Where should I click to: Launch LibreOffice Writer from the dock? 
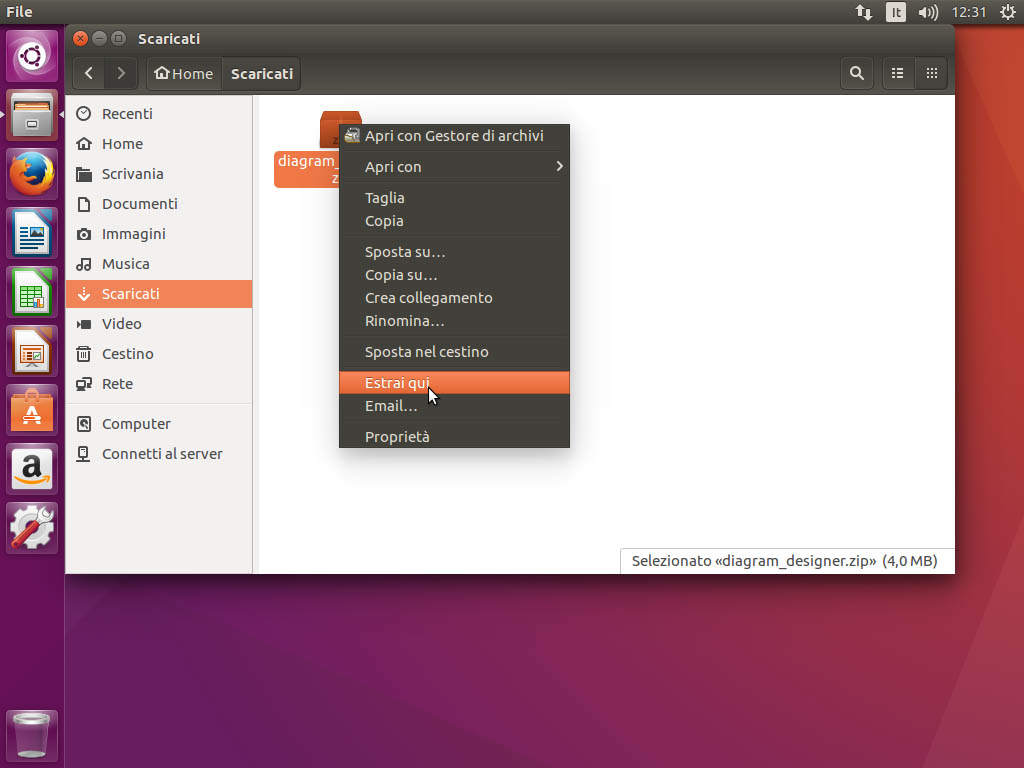pos(33,234)
